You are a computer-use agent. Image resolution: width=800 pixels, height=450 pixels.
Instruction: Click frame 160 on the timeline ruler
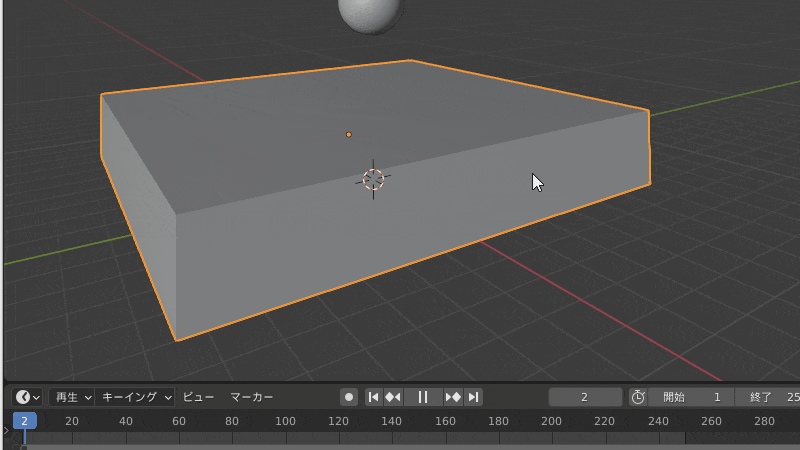tap(445, 421)
